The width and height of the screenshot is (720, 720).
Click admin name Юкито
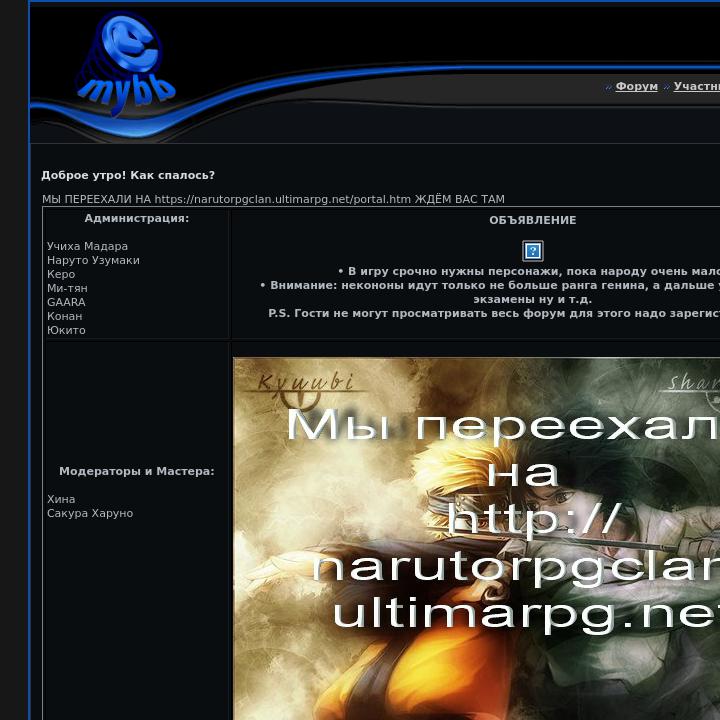pyautogui.click(x=66, y=330)
